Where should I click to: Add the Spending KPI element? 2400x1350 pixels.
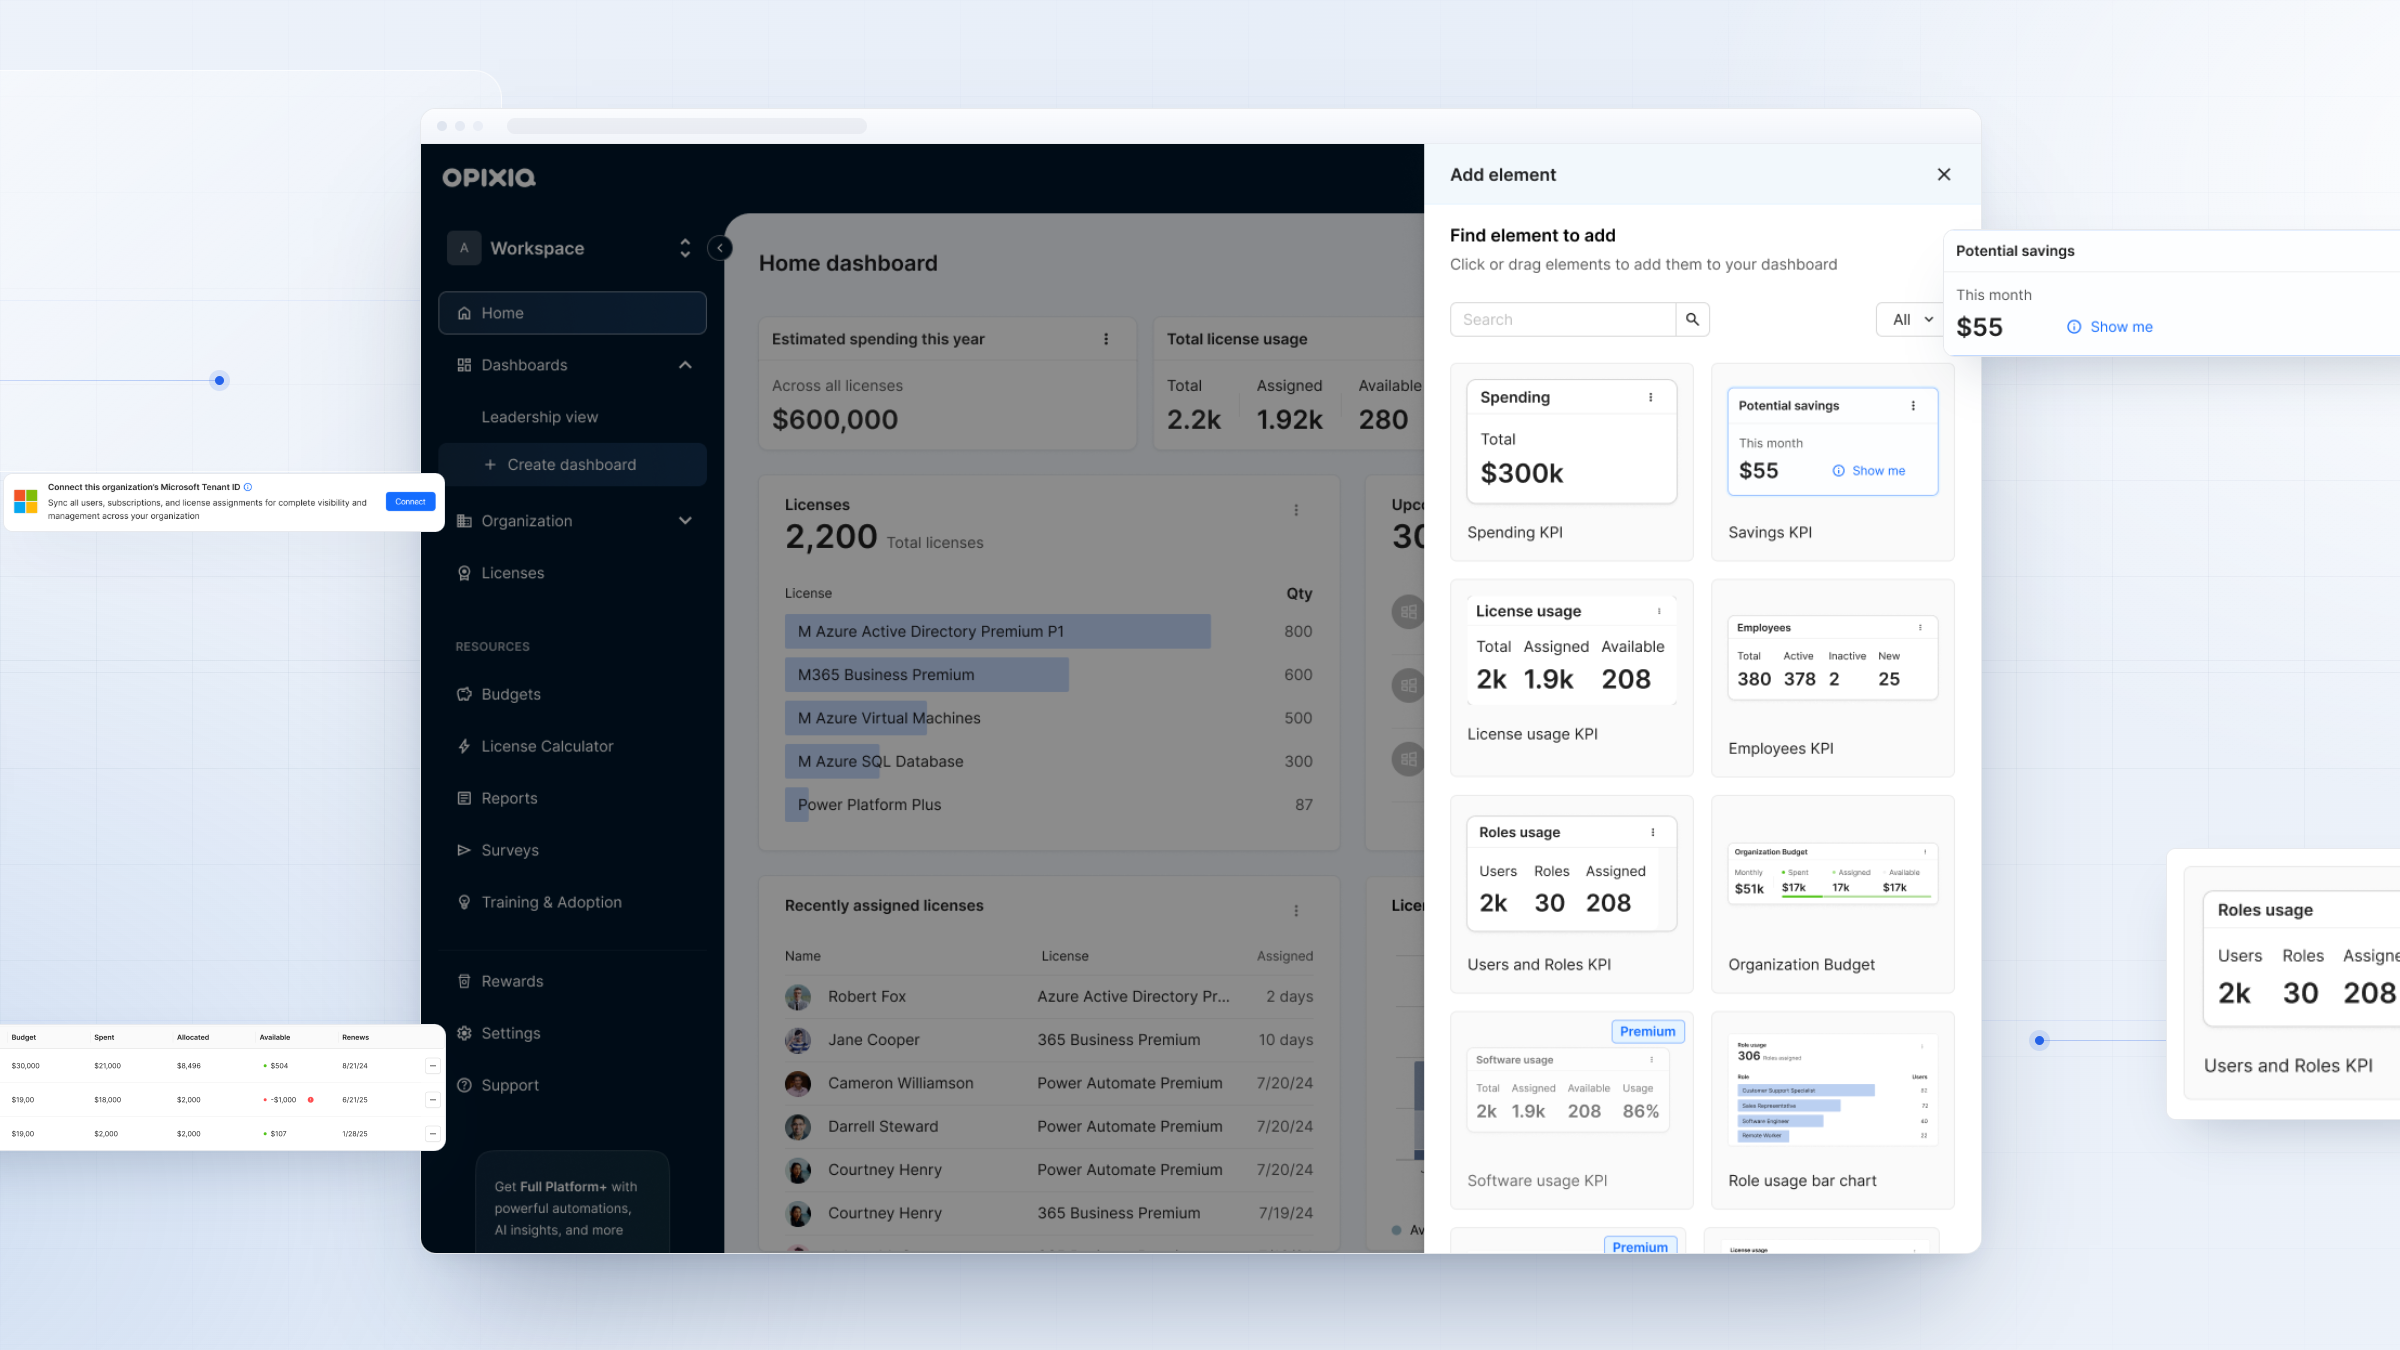[x=1571, y=462]
